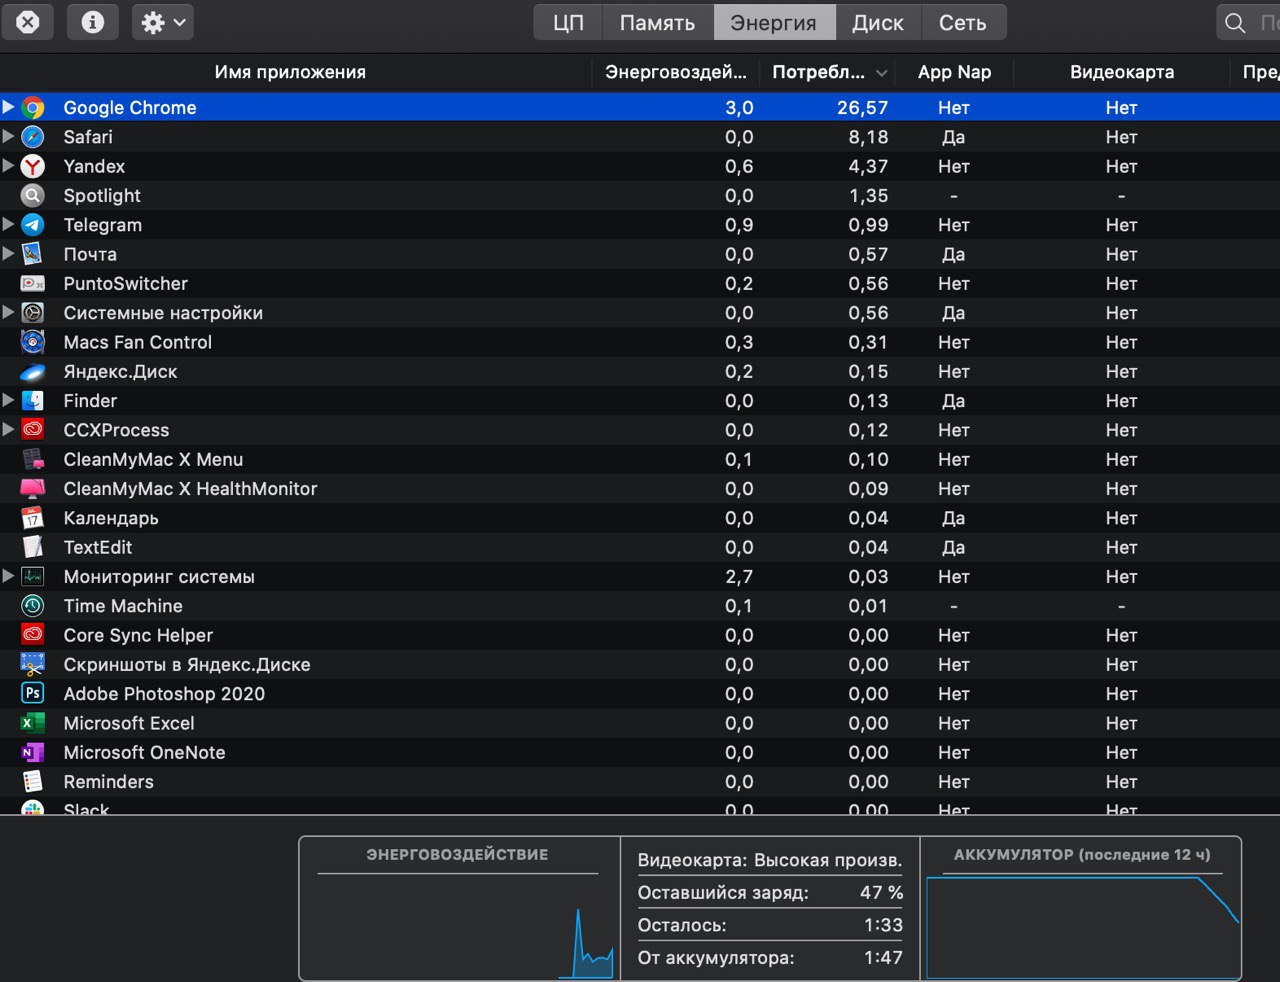Expand the CCXProcess process row
The width and height of the screenshot is (1280, 982).
8,429
